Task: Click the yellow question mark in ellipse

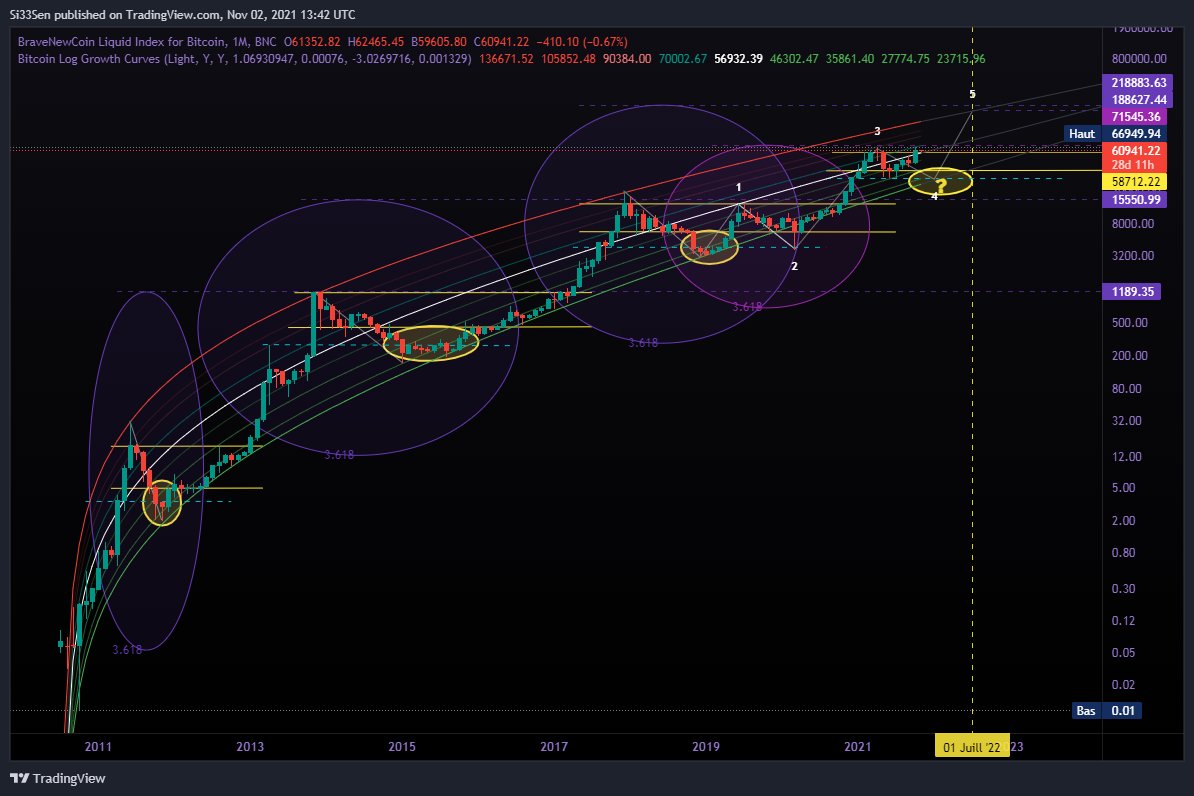Action: point(940,184)
